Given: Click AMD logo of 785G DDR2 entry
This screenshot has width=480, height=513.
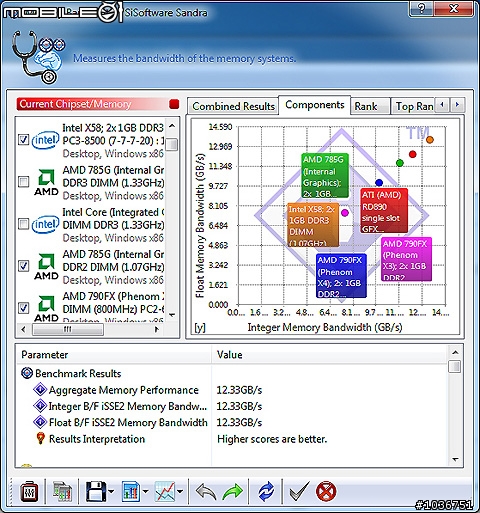Looking at the screenshot, I should click(46, 266).
